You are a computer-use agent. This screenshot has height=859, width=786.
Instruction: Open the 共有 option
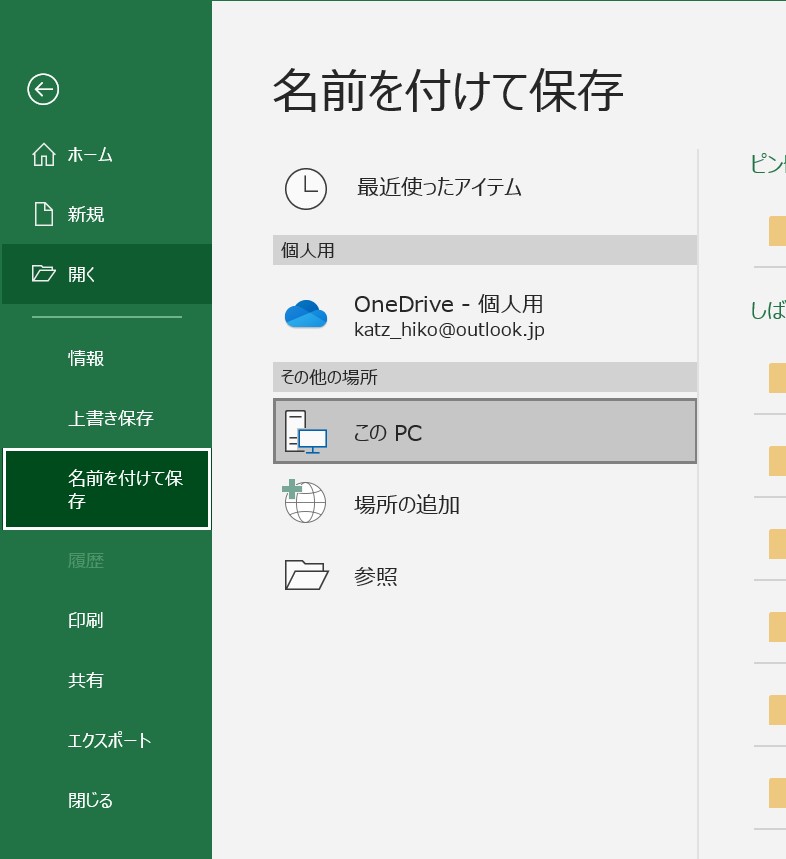point(107,680)
